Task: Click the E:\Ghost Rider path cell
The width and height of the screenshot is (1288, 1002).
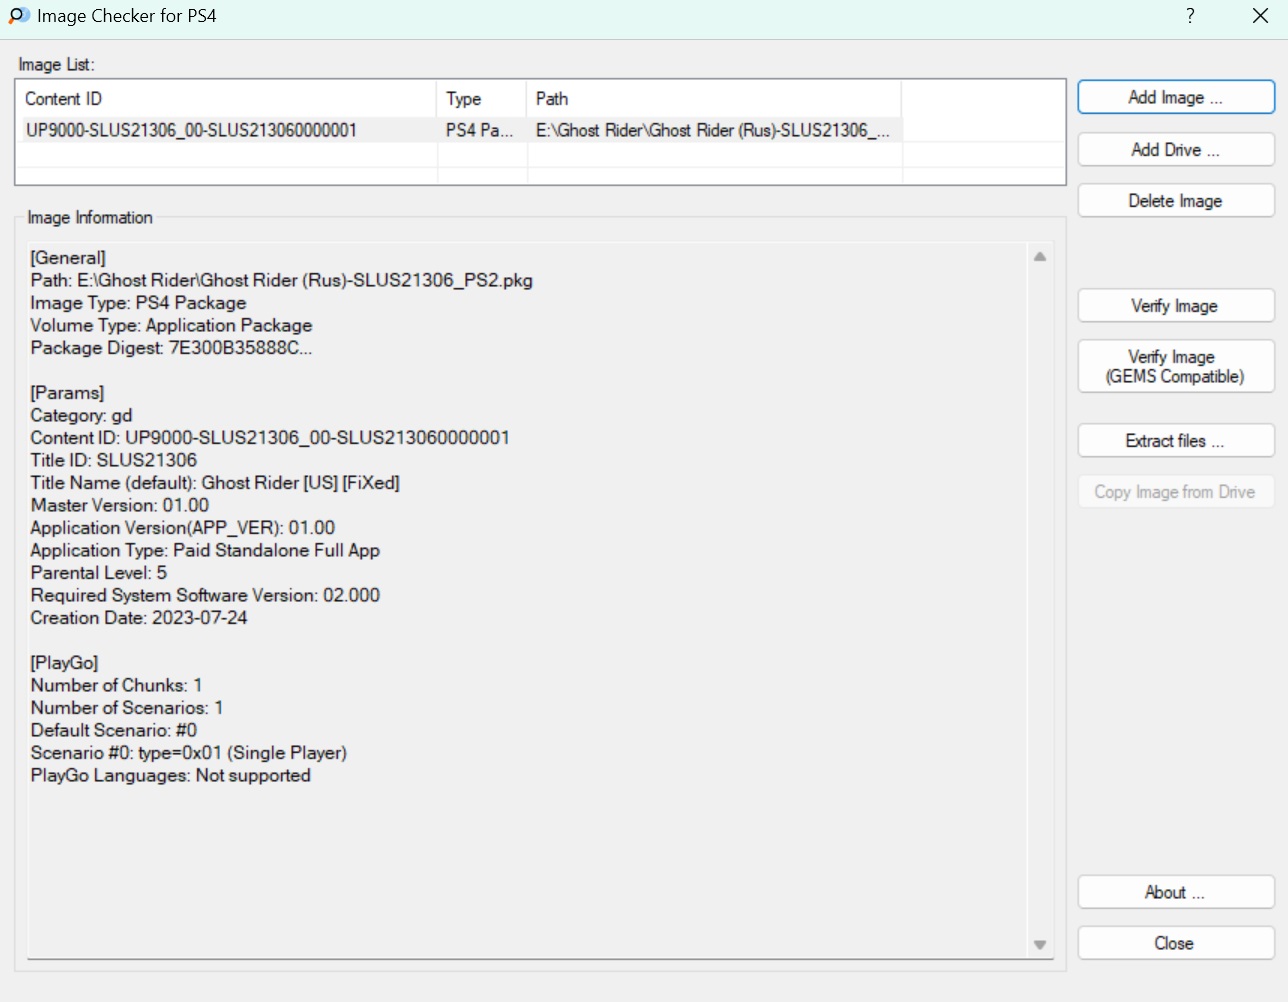Action: (x=713, y=131)
